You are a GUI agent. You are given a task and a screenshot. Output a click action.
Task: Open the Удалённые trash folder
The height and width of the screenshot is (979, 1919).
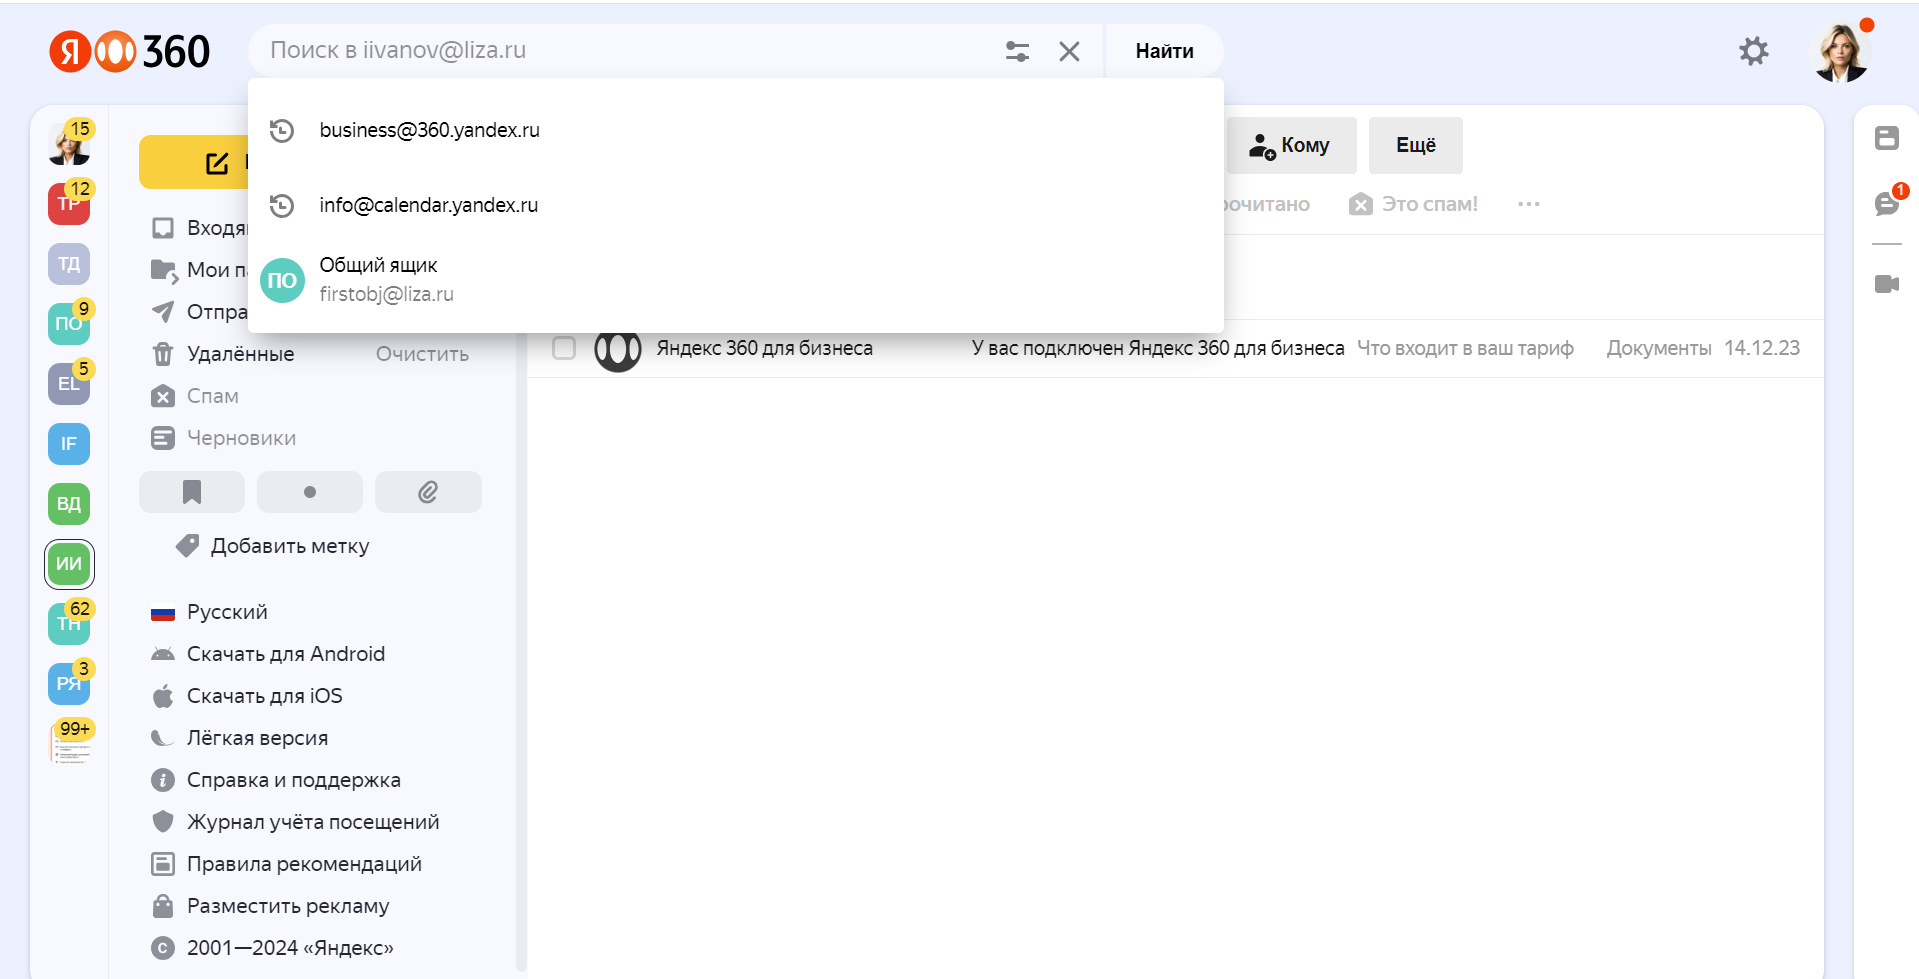point(240,354)
